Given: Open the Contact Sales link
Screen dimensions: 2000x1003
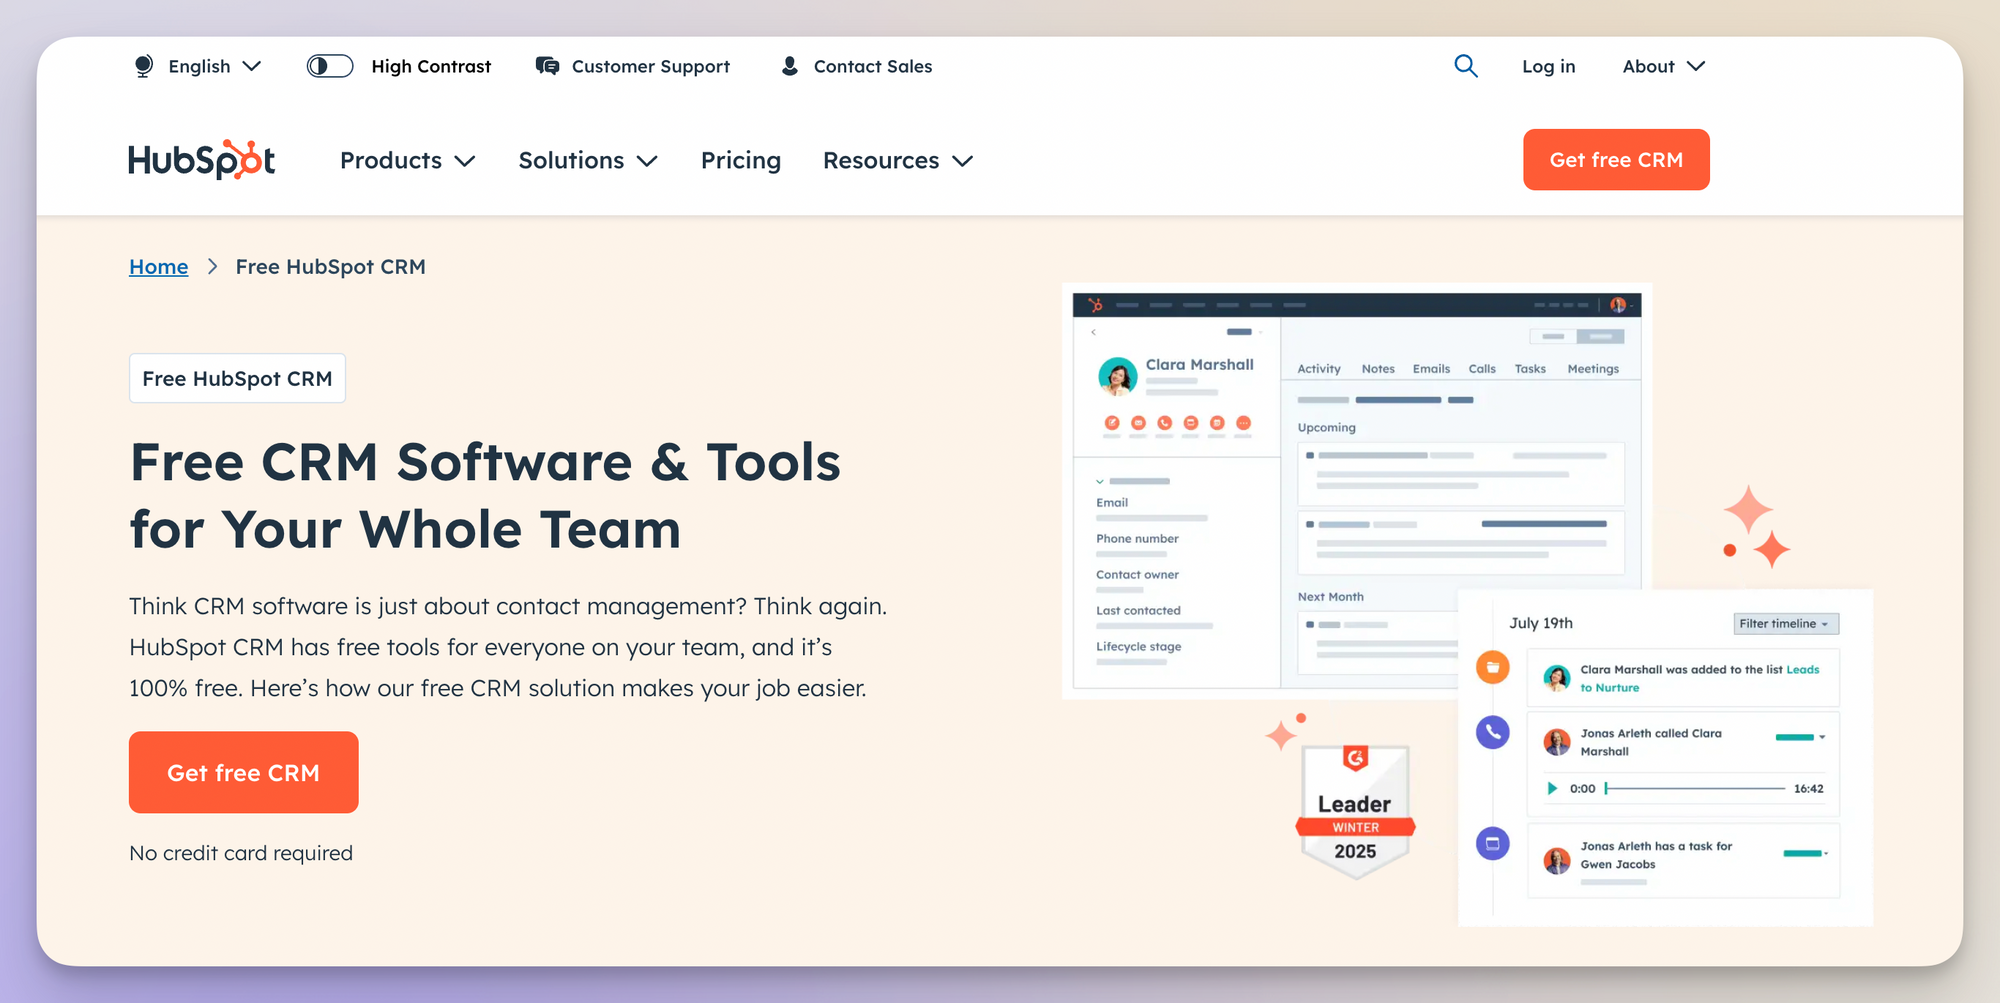Looking at the screenshot, I should tap(856, 66).
